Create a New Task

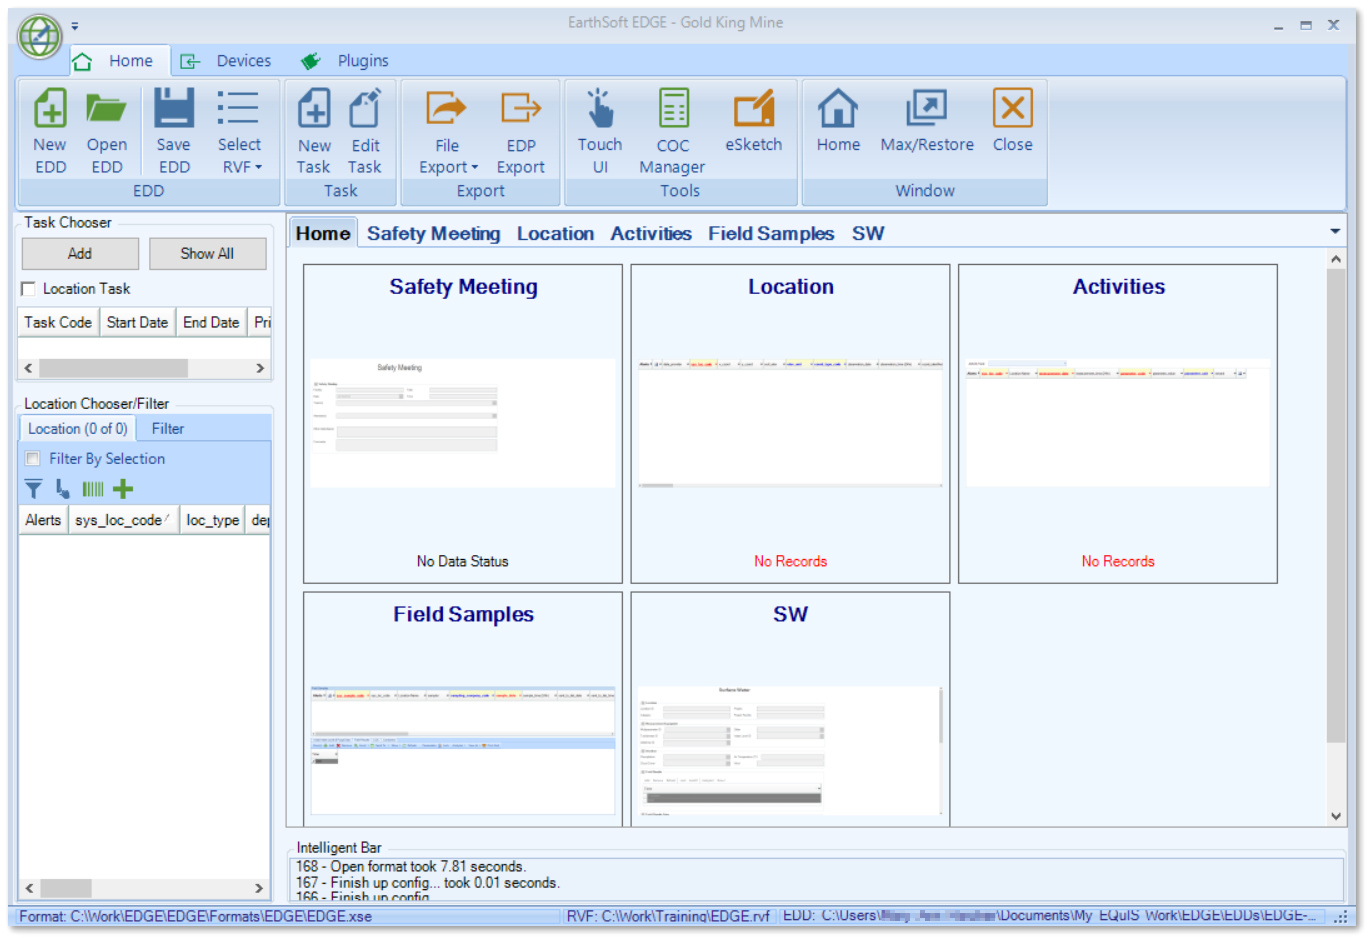(x=314, y=132)
